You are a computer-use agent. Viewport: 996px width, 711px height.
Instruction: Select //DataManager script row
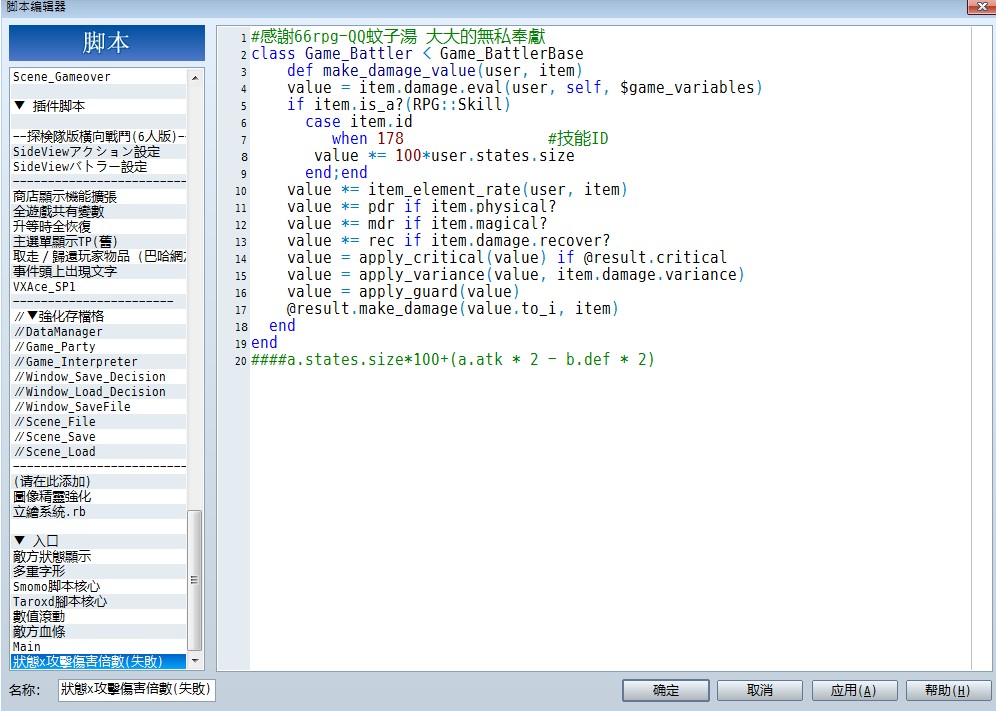98,332
